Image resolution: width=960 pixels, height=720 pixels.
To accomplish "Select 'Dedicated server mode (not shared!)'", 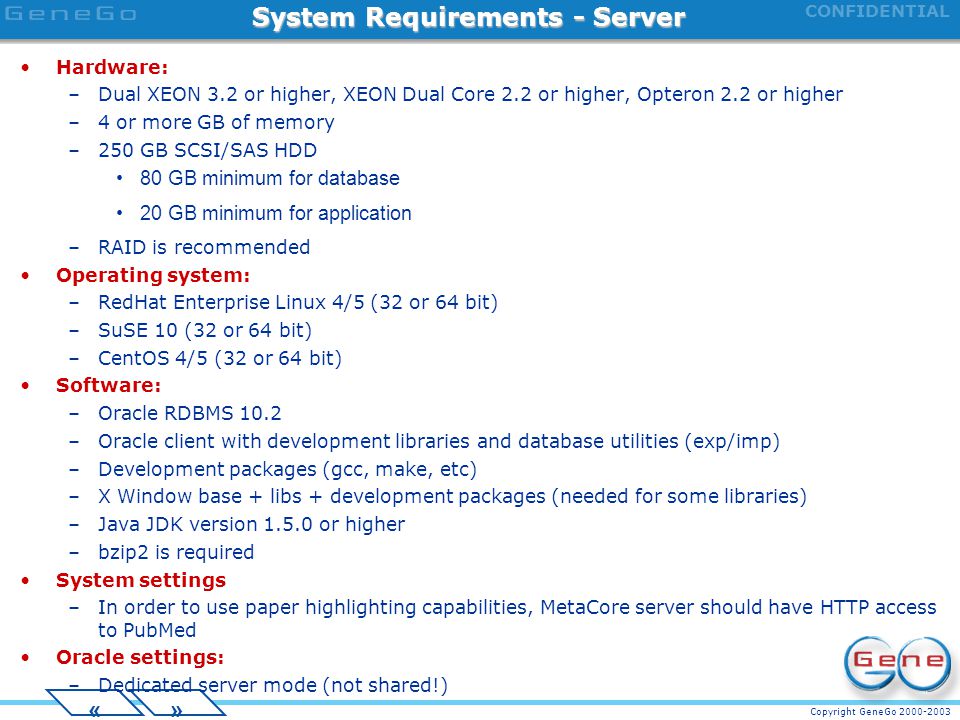I will click(272, 685).
